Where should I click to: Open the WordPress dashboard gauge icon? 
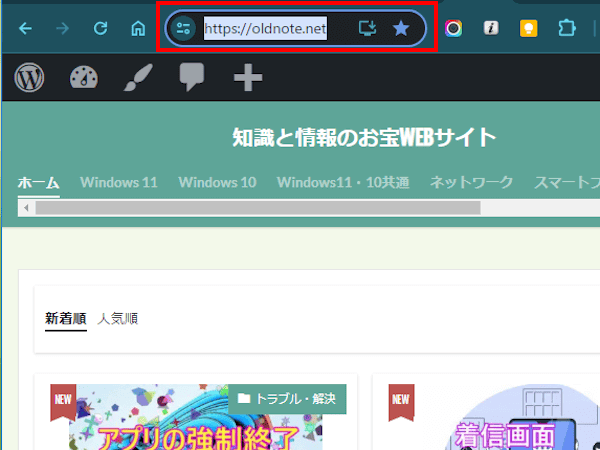click(x=84, y=77)
